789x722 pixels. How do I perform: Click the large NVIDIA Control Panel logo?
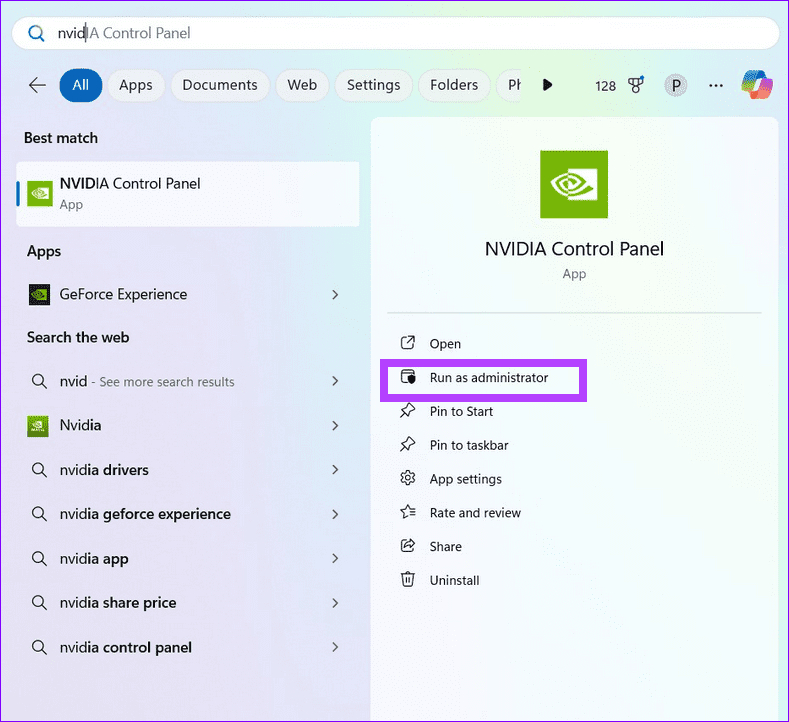[x=574, y=184]
